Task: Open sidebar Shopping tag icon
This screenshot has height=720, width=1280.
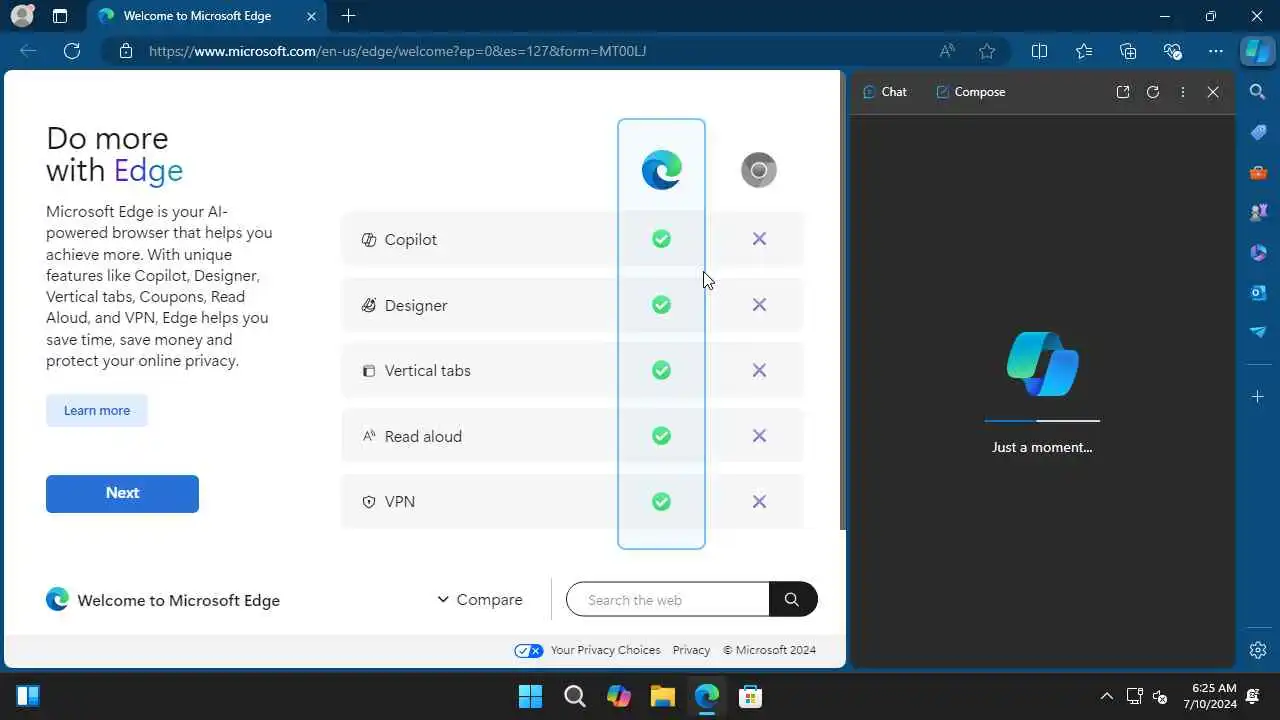Action: click(x=1258, y=132)
